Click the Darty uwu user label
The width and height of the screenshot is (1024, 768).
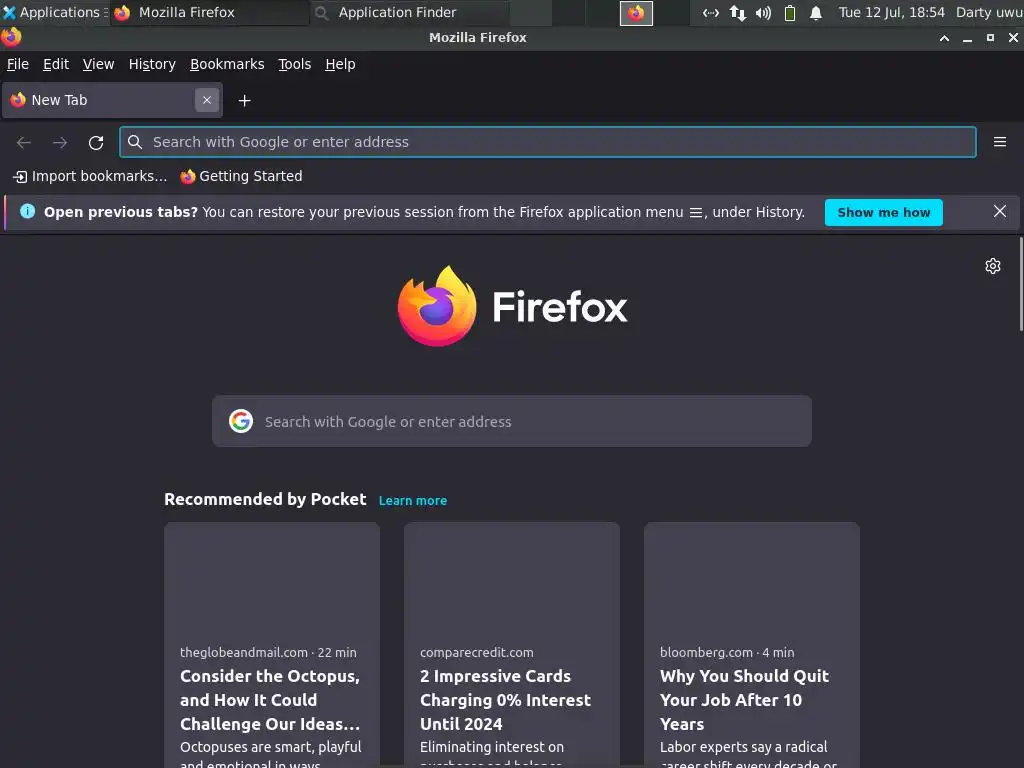pyautogui.click(x=989, y=12)
